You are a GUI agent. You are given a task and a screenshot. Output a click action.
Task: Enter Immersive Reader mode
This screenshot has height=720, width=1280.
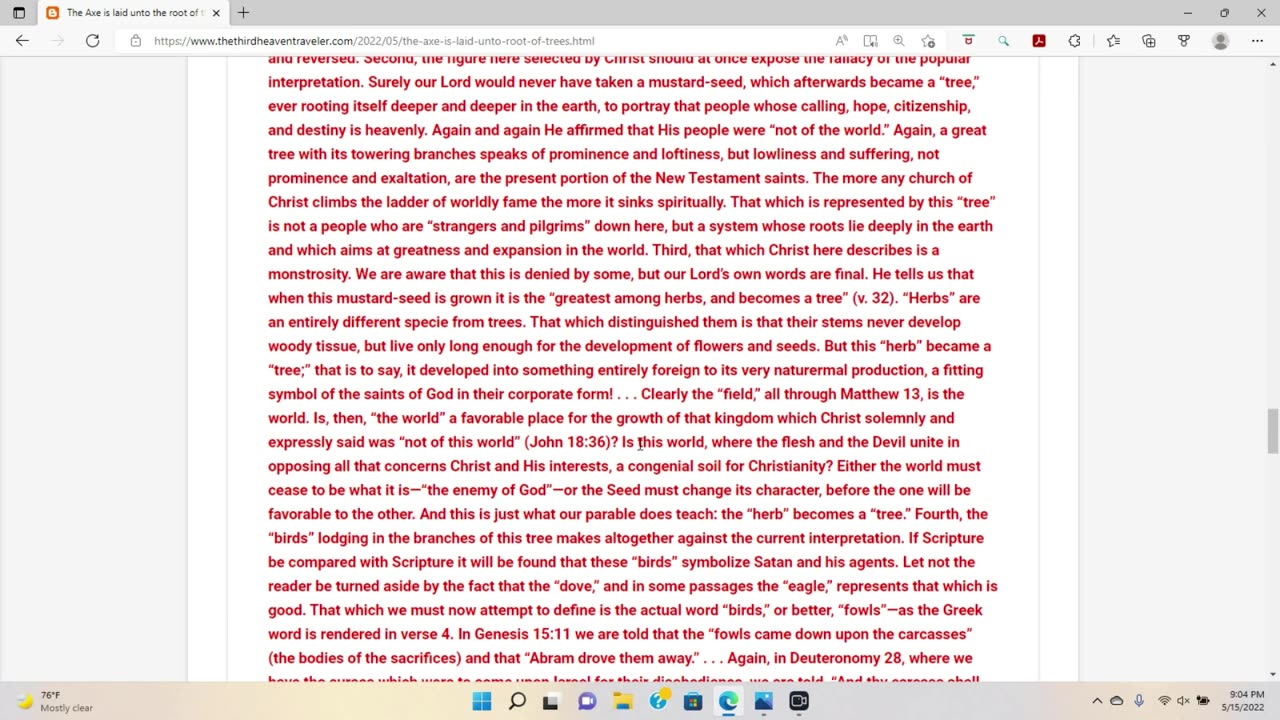click(870, 41)
